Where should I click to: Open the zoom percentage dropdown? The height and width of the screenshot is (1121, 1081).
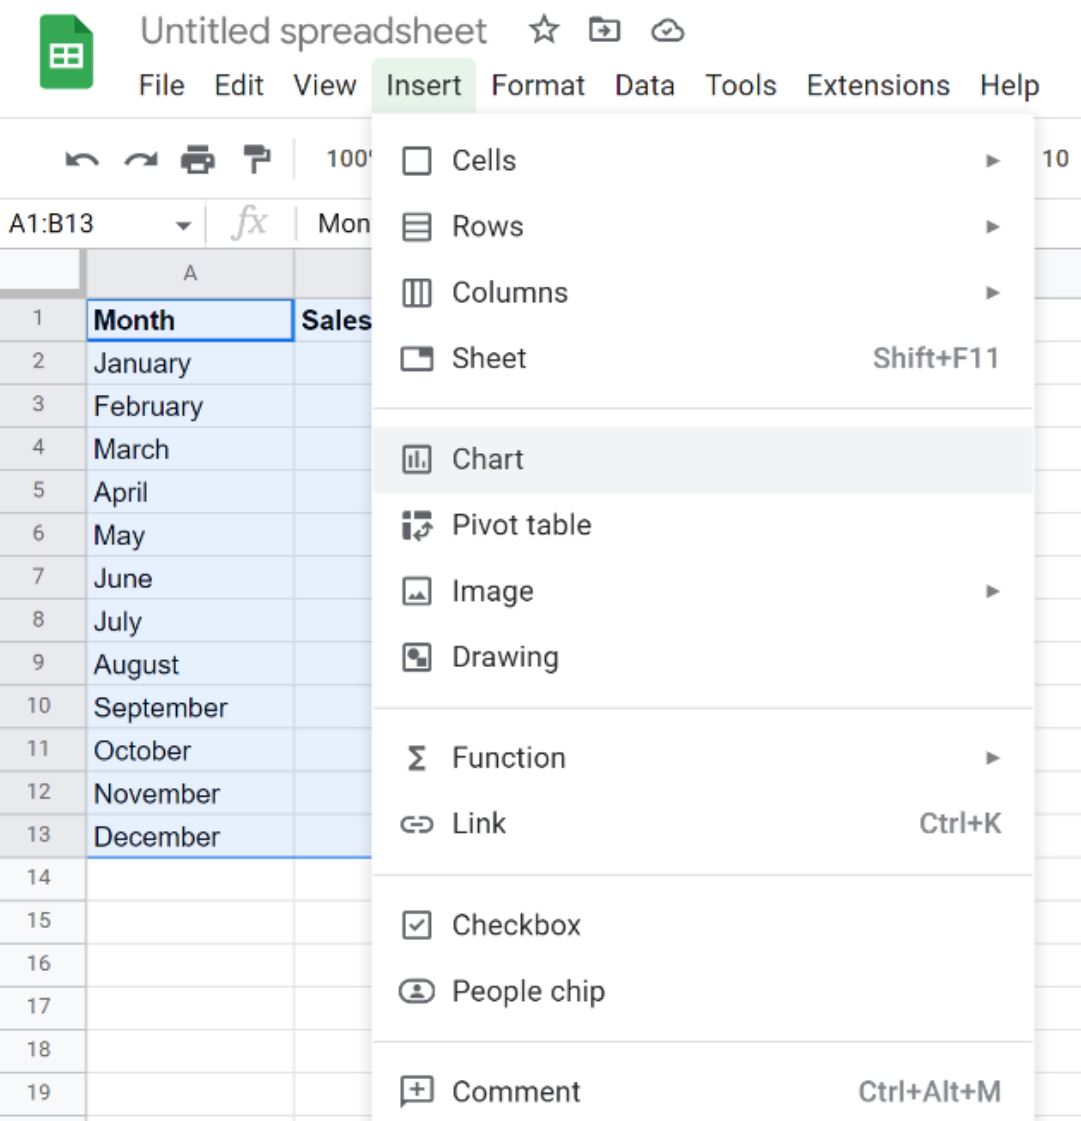(348, 159)
